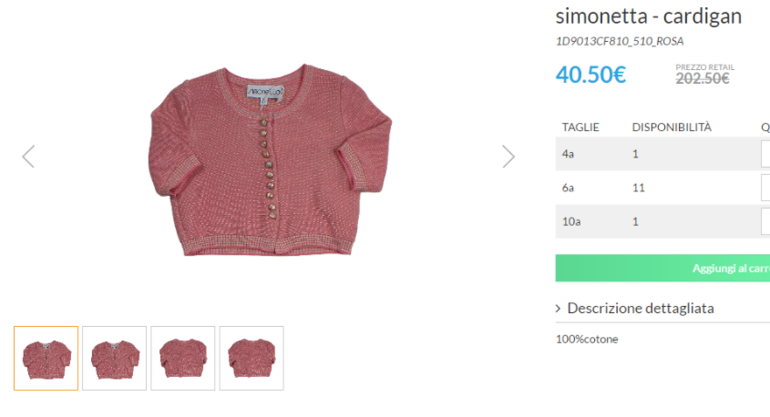Select the second cardigan thumbnail

click(x=114, y=358)
